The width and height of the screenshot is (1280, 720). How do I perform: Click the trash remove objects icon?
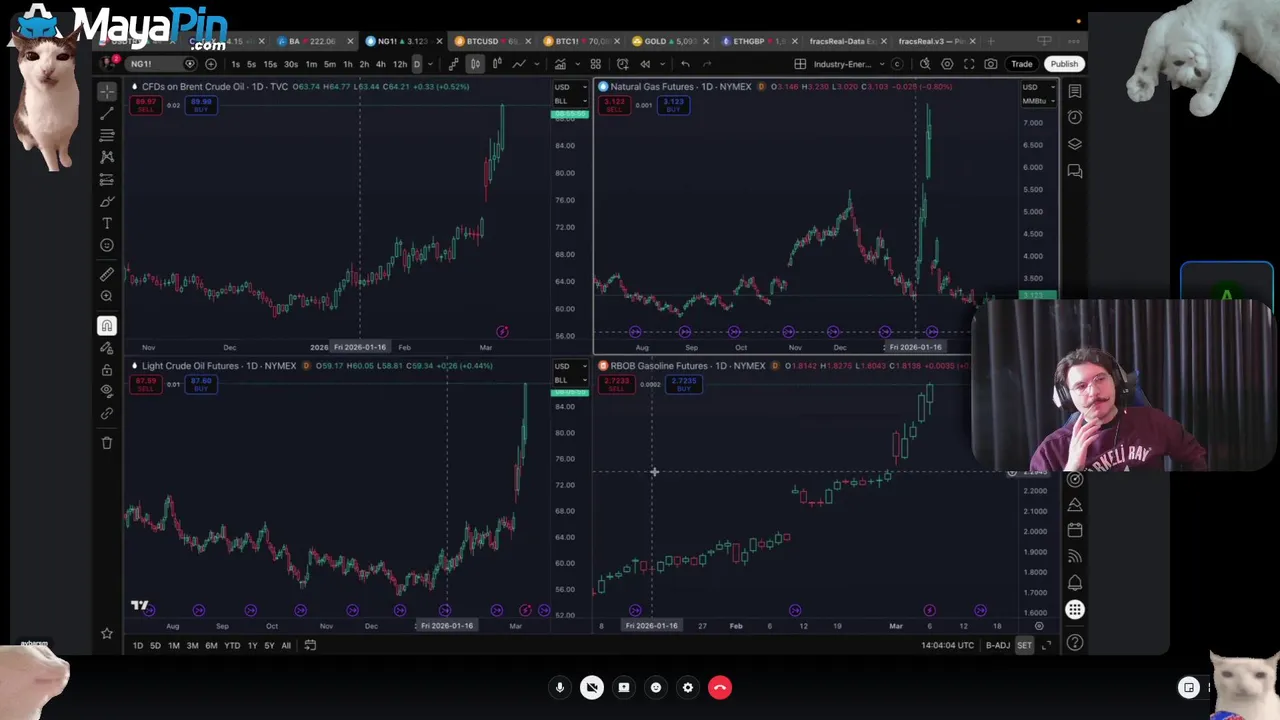click(x=107, y=443)
